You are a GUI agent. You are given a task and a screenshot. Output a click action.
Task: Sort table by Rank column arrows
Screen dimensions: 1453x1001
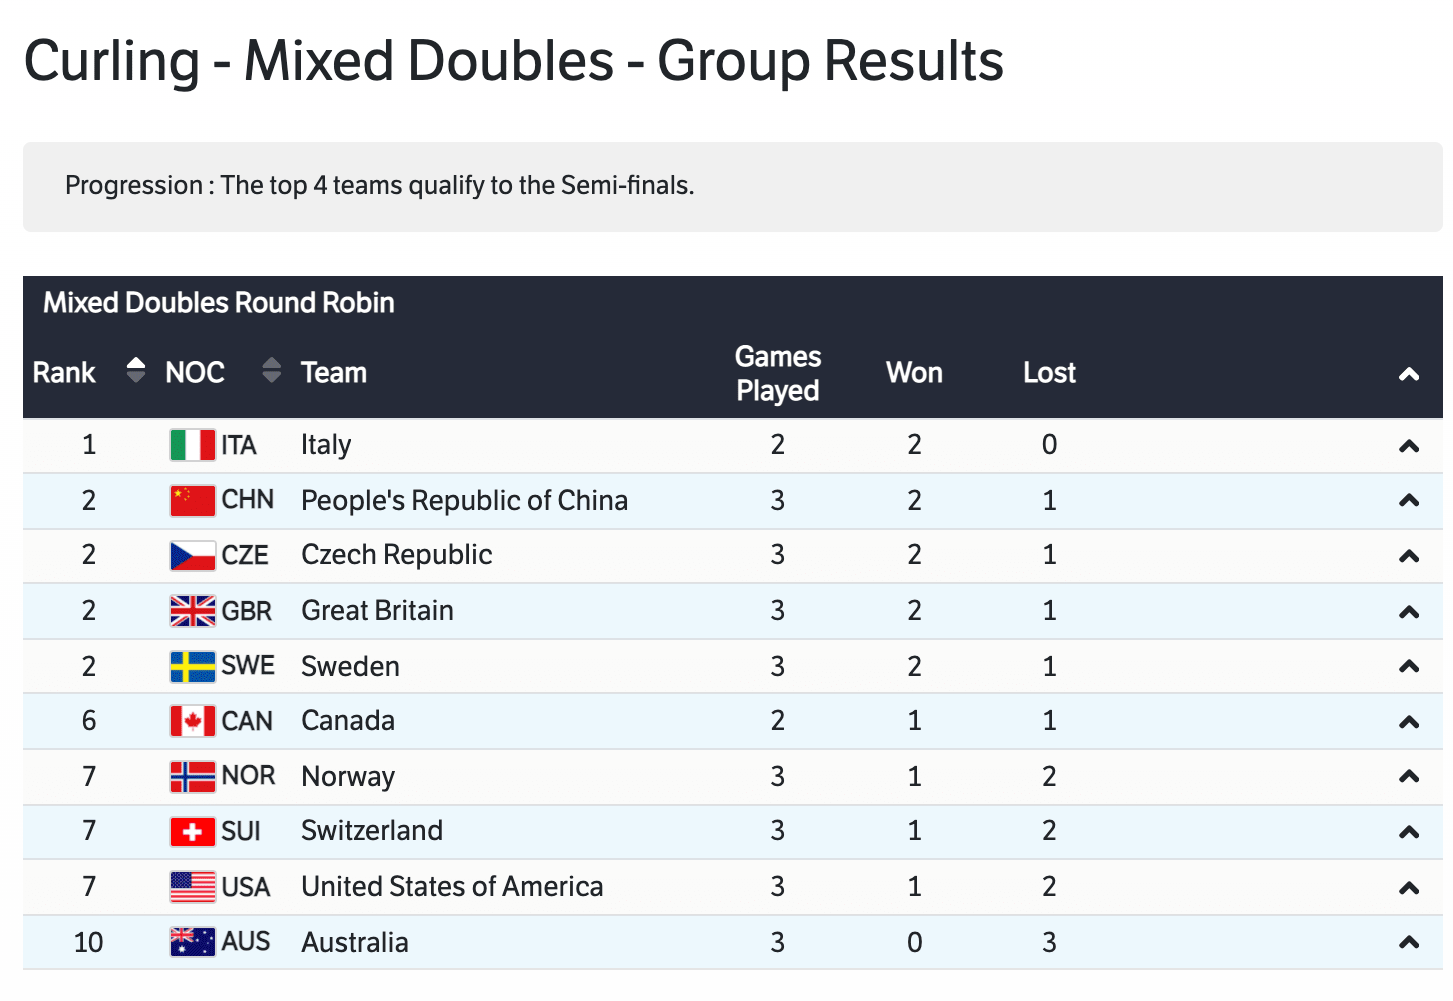pos(136,371)
